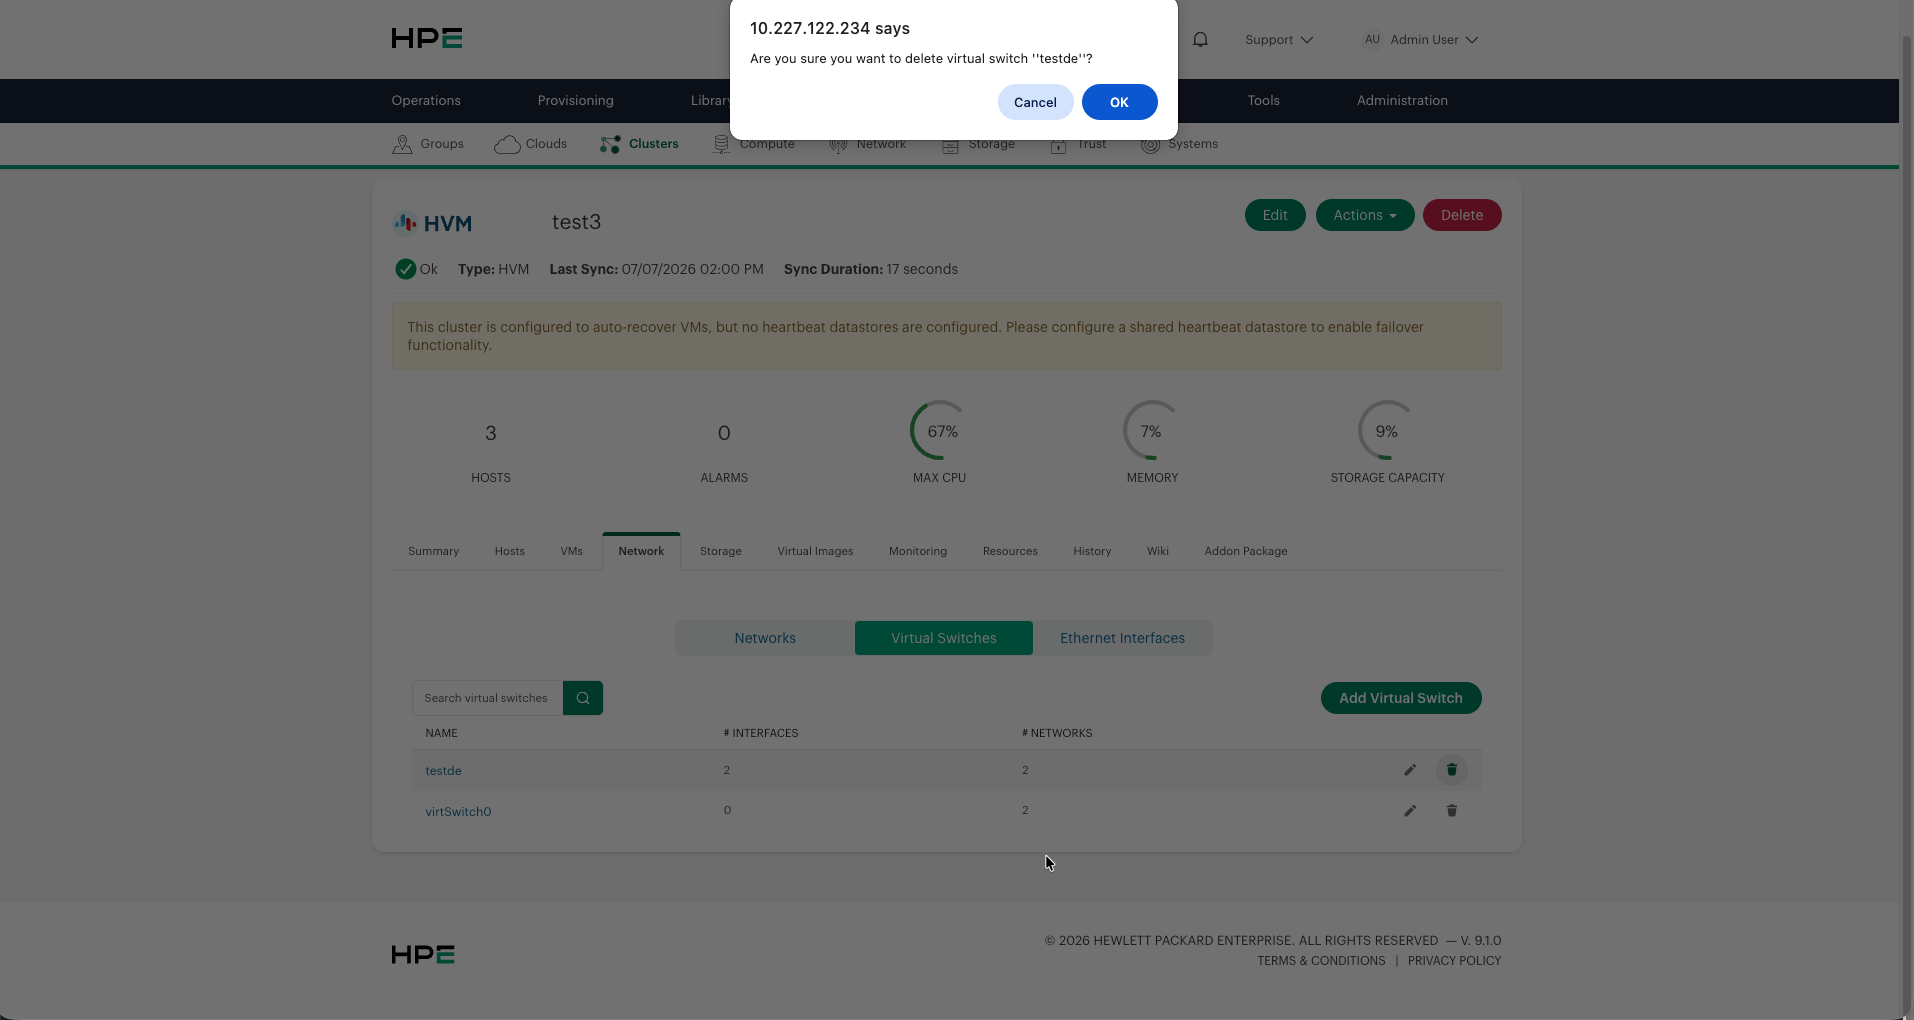Show the Networks sub-view

pos(765,638)
